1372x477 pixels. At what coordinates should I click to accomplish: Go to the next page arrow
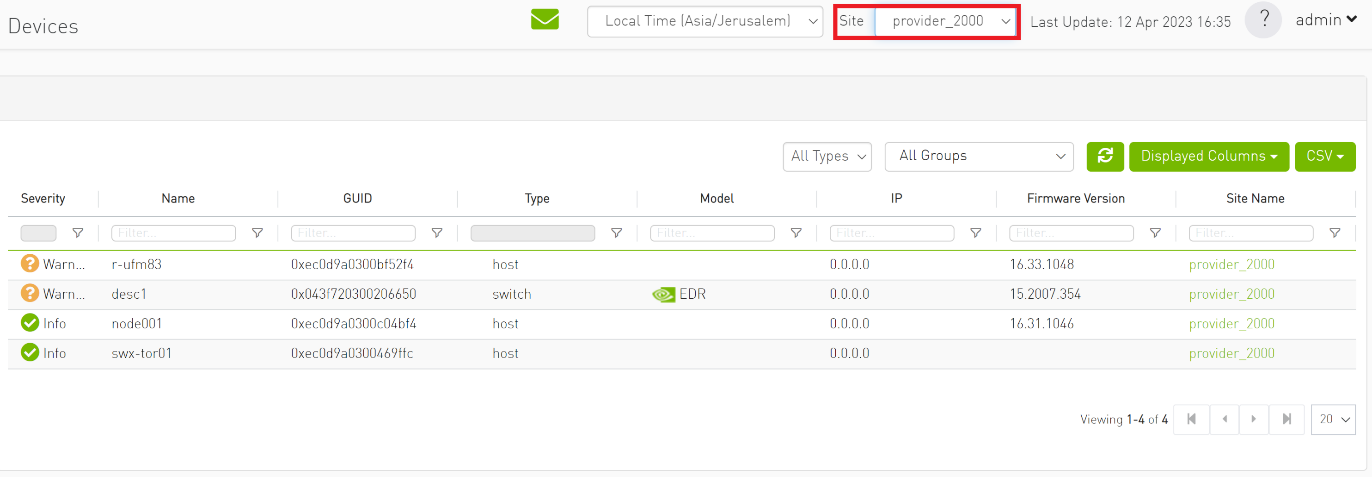pos(1253,420)
